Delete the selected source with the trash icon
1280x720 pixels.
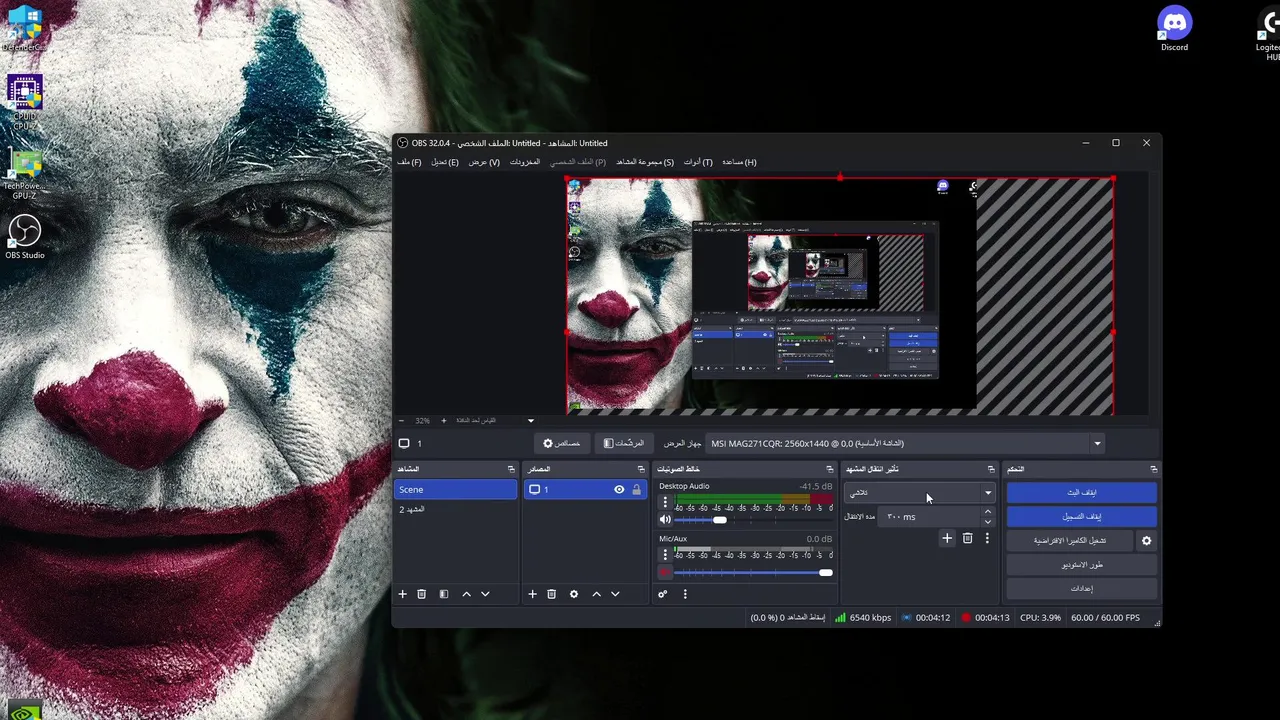pos(551,594)
